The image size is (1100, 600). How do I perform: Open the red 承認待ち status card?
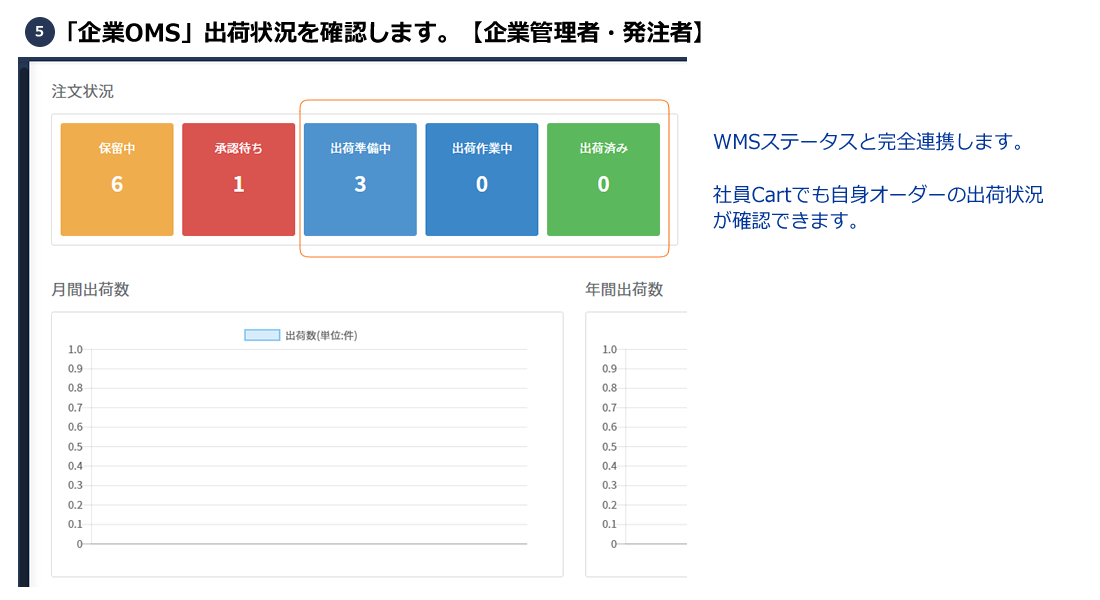click(238, 179)
